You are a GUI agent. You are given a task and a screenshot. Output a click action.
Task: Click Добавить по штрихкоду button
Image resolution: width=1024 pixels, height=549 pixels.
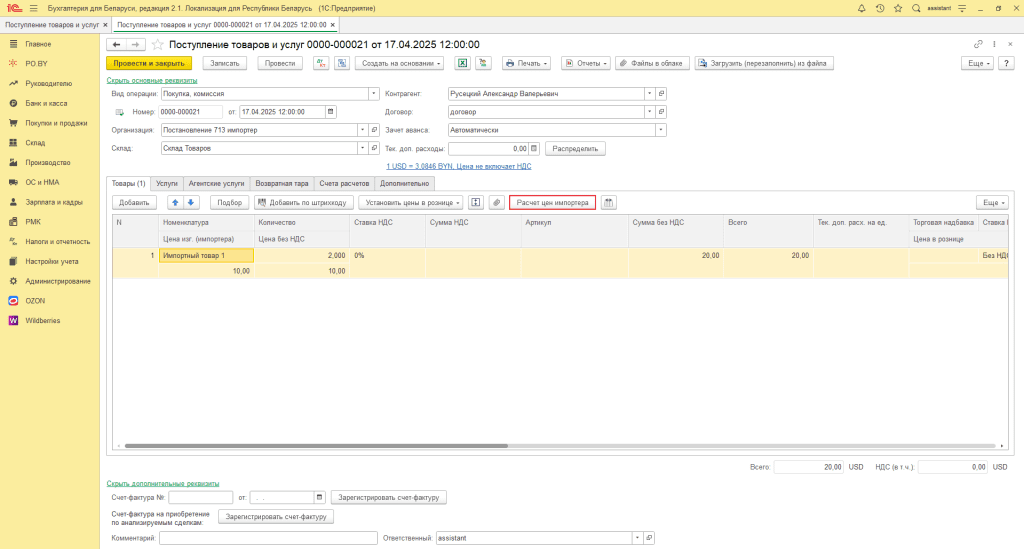(x=304, y=202)
